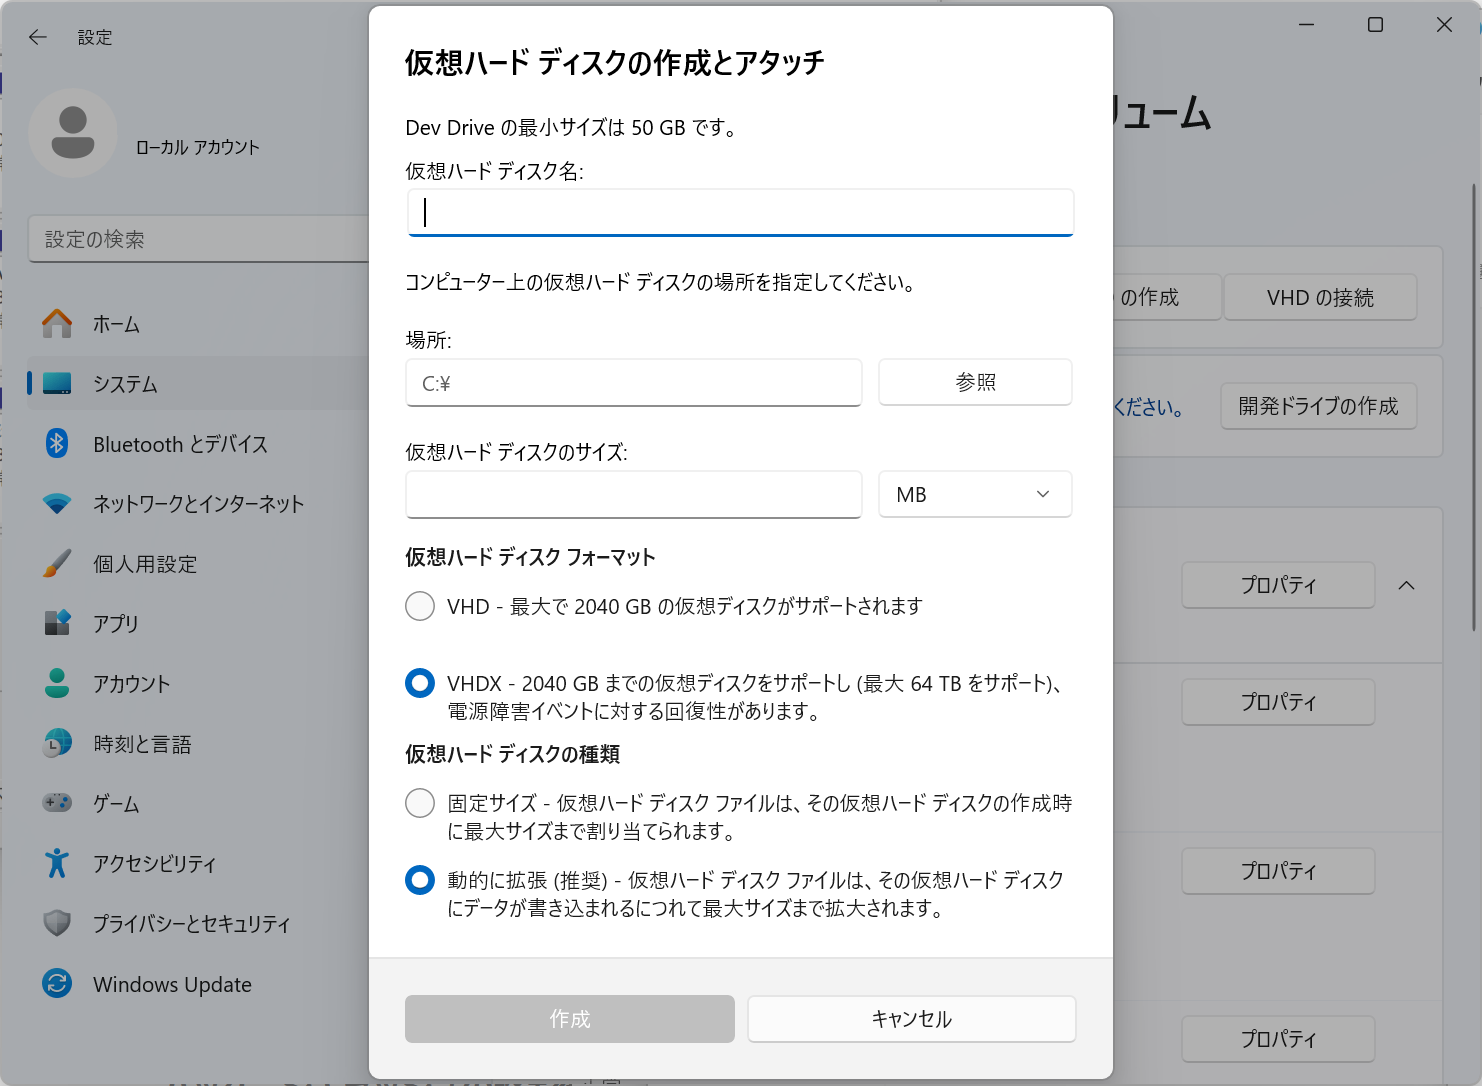The image size is (1482, 1086).
Task: Collapse the expanded プロパティ section
Action: 1407,585
